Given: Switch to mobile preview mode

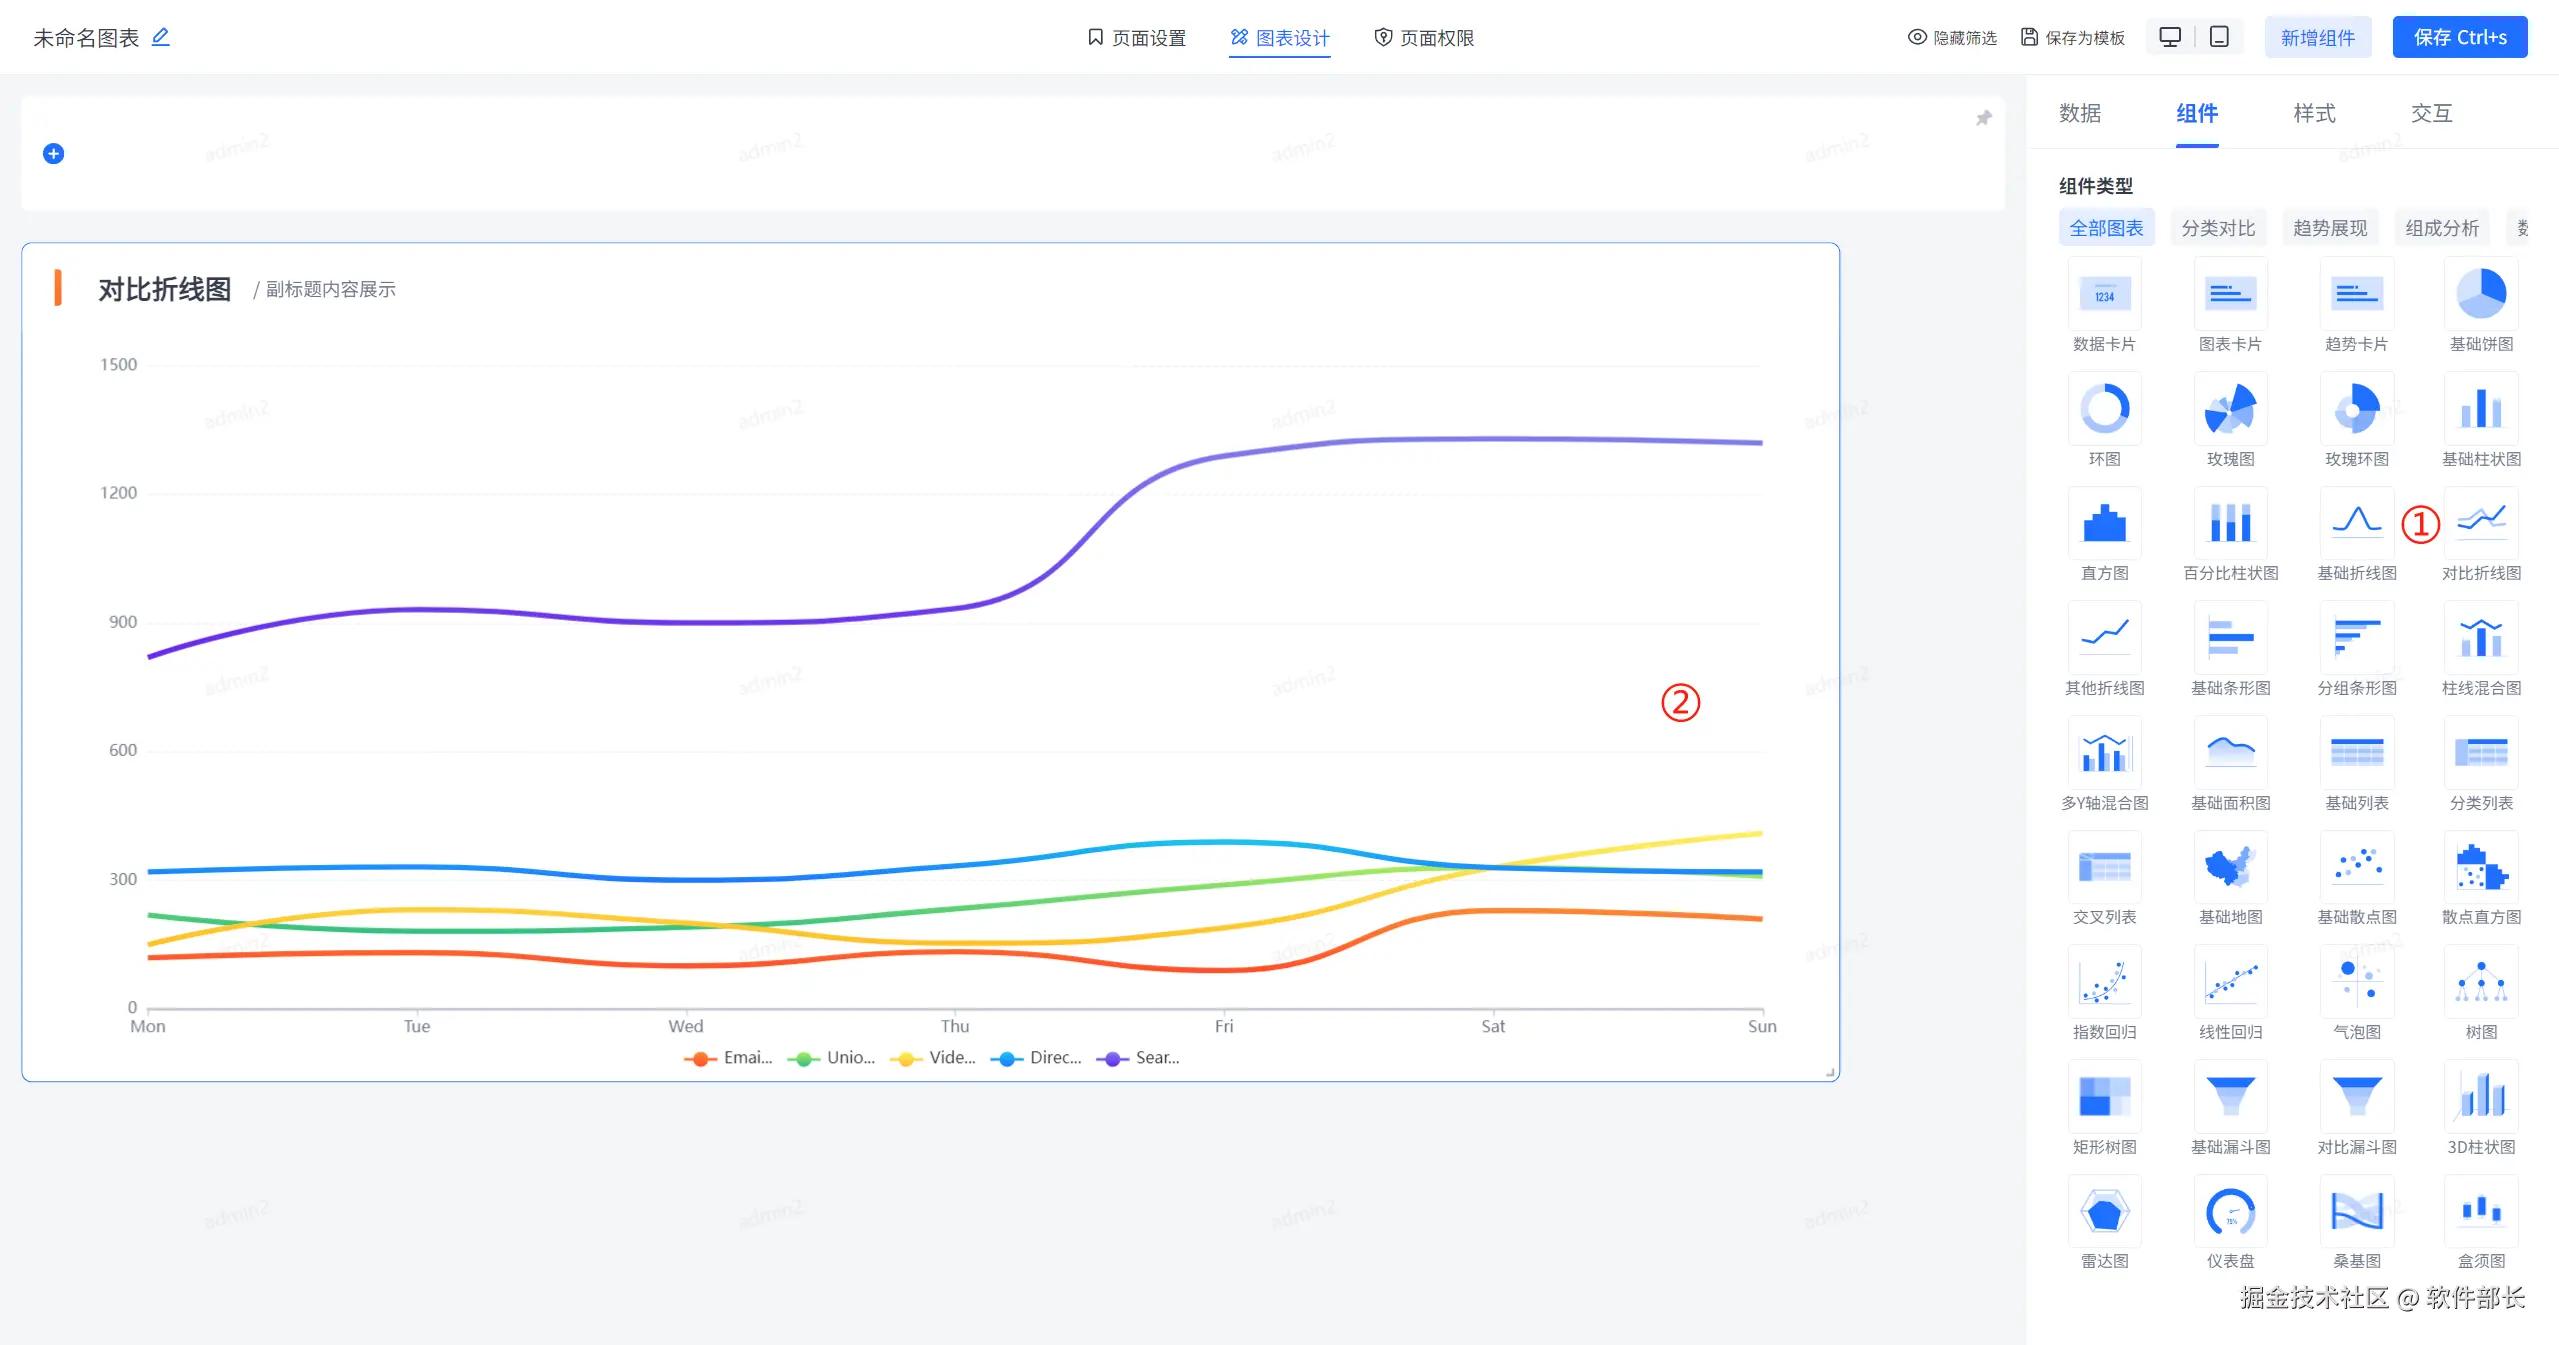Looking at the screenshot, I should pyautogui.click(x=2218, y=37).
